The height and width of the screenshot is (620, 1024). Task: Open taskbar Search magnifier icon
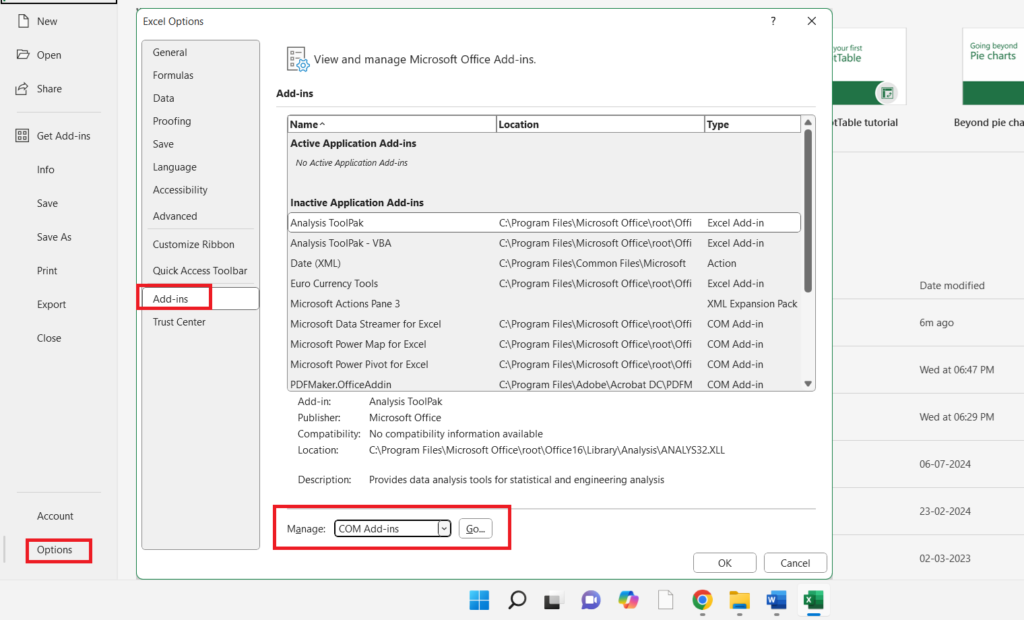click(x=517, y=600)
